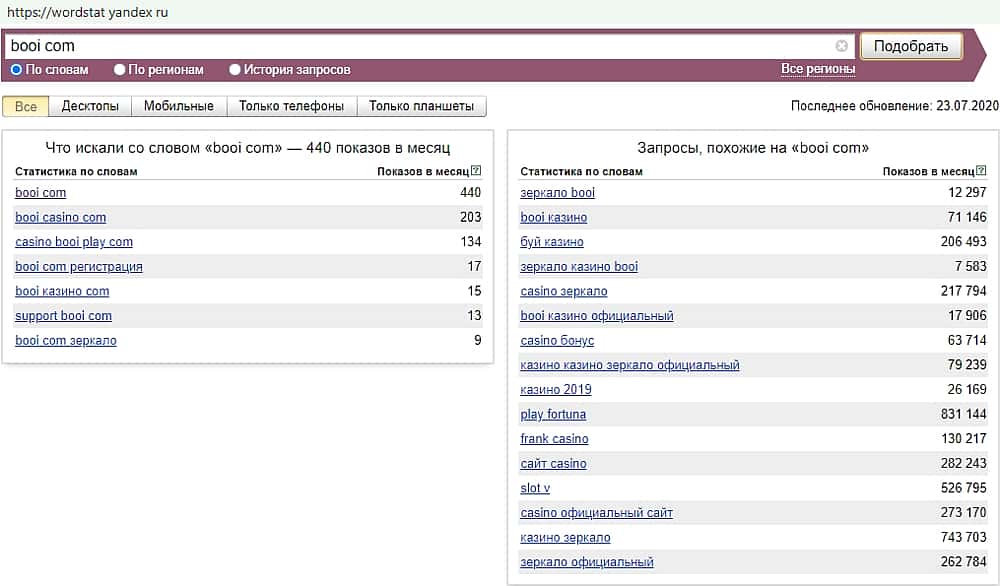
Task: Open the 'booi casino com' query link
Action: [61, 217]
